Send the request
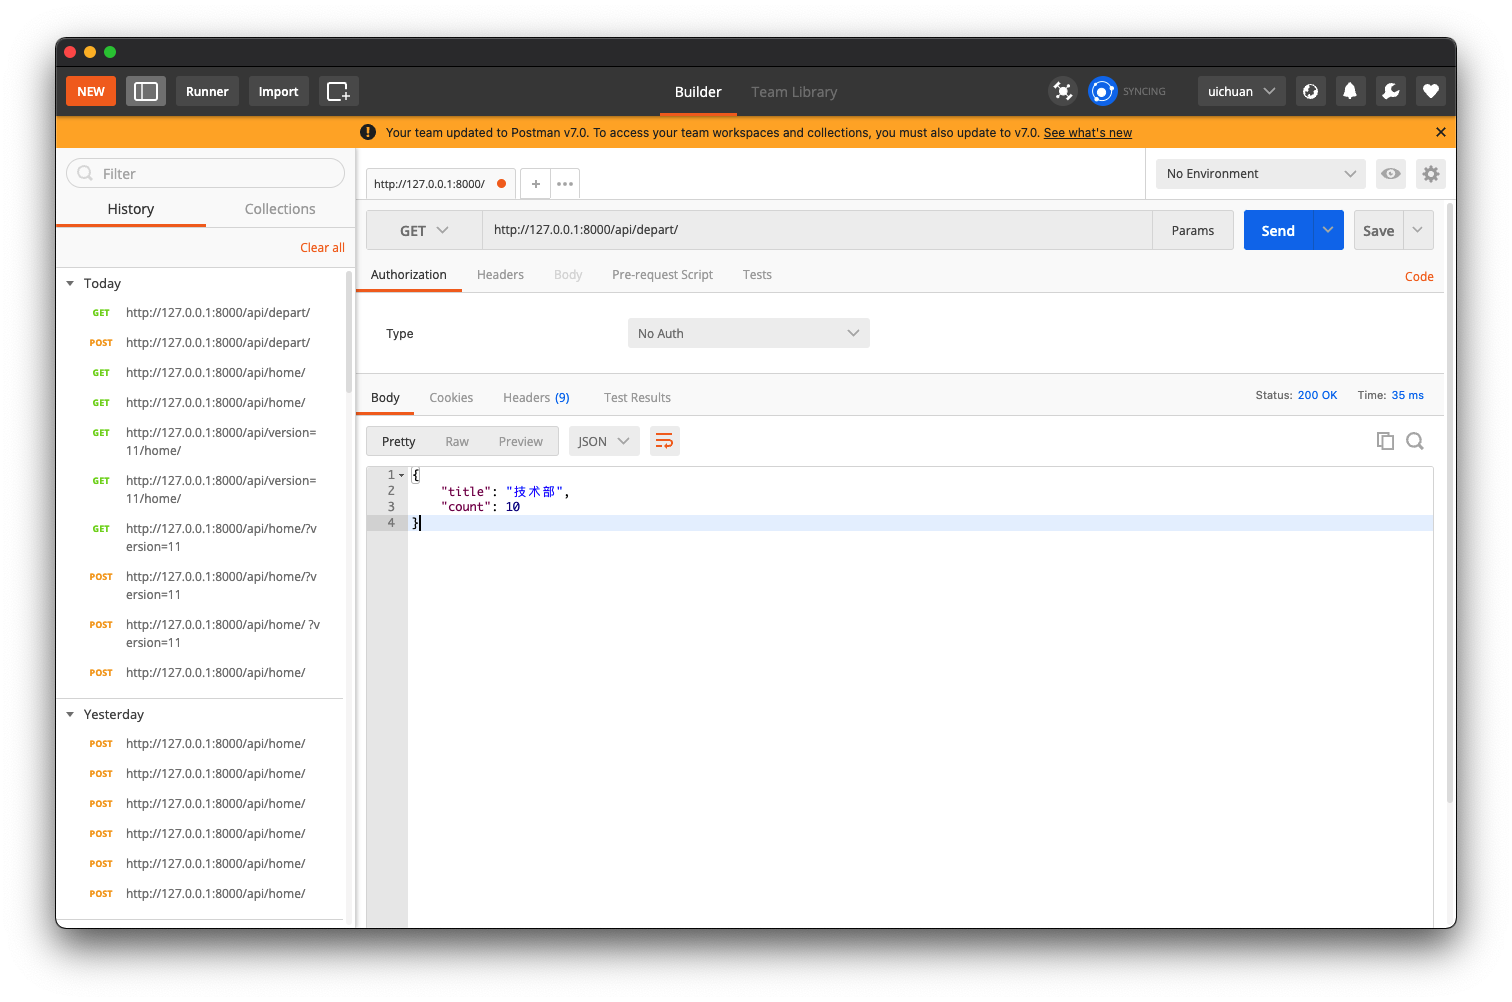Screen dimensions: 1512x1002 1278,230
